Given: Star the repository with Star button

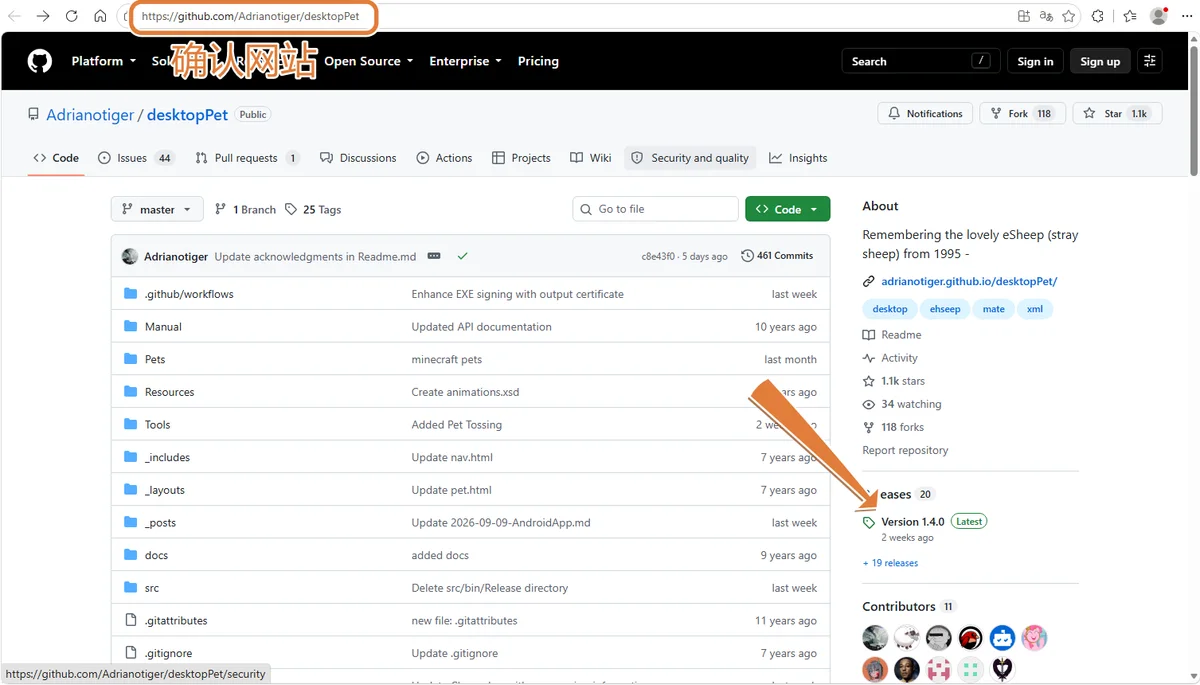Looking at the screenshot, I should pyautogui.click(x=1118, y=114).
